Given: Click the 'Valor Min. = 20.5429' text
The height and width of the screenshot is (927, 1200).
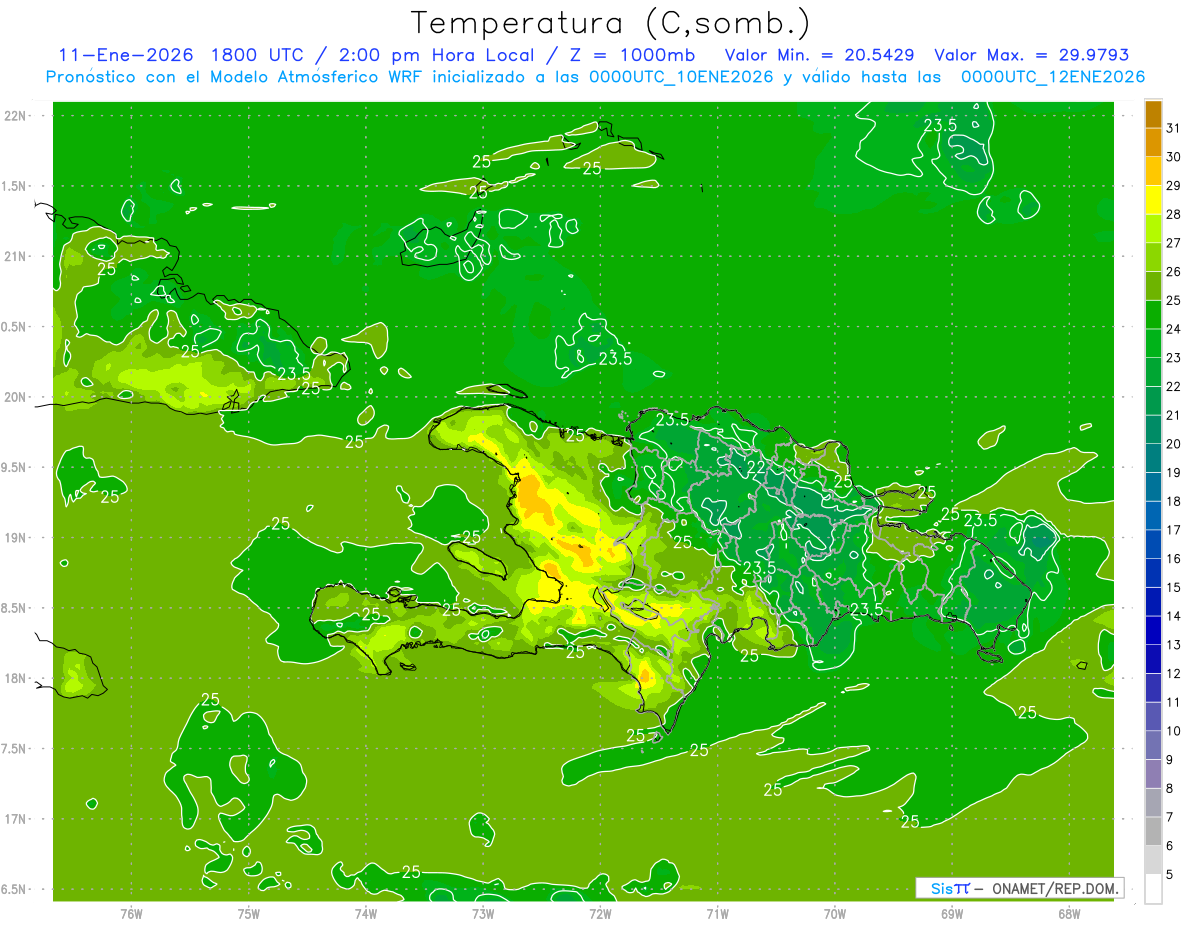Looking at the screenshot, I should point(819,55).
